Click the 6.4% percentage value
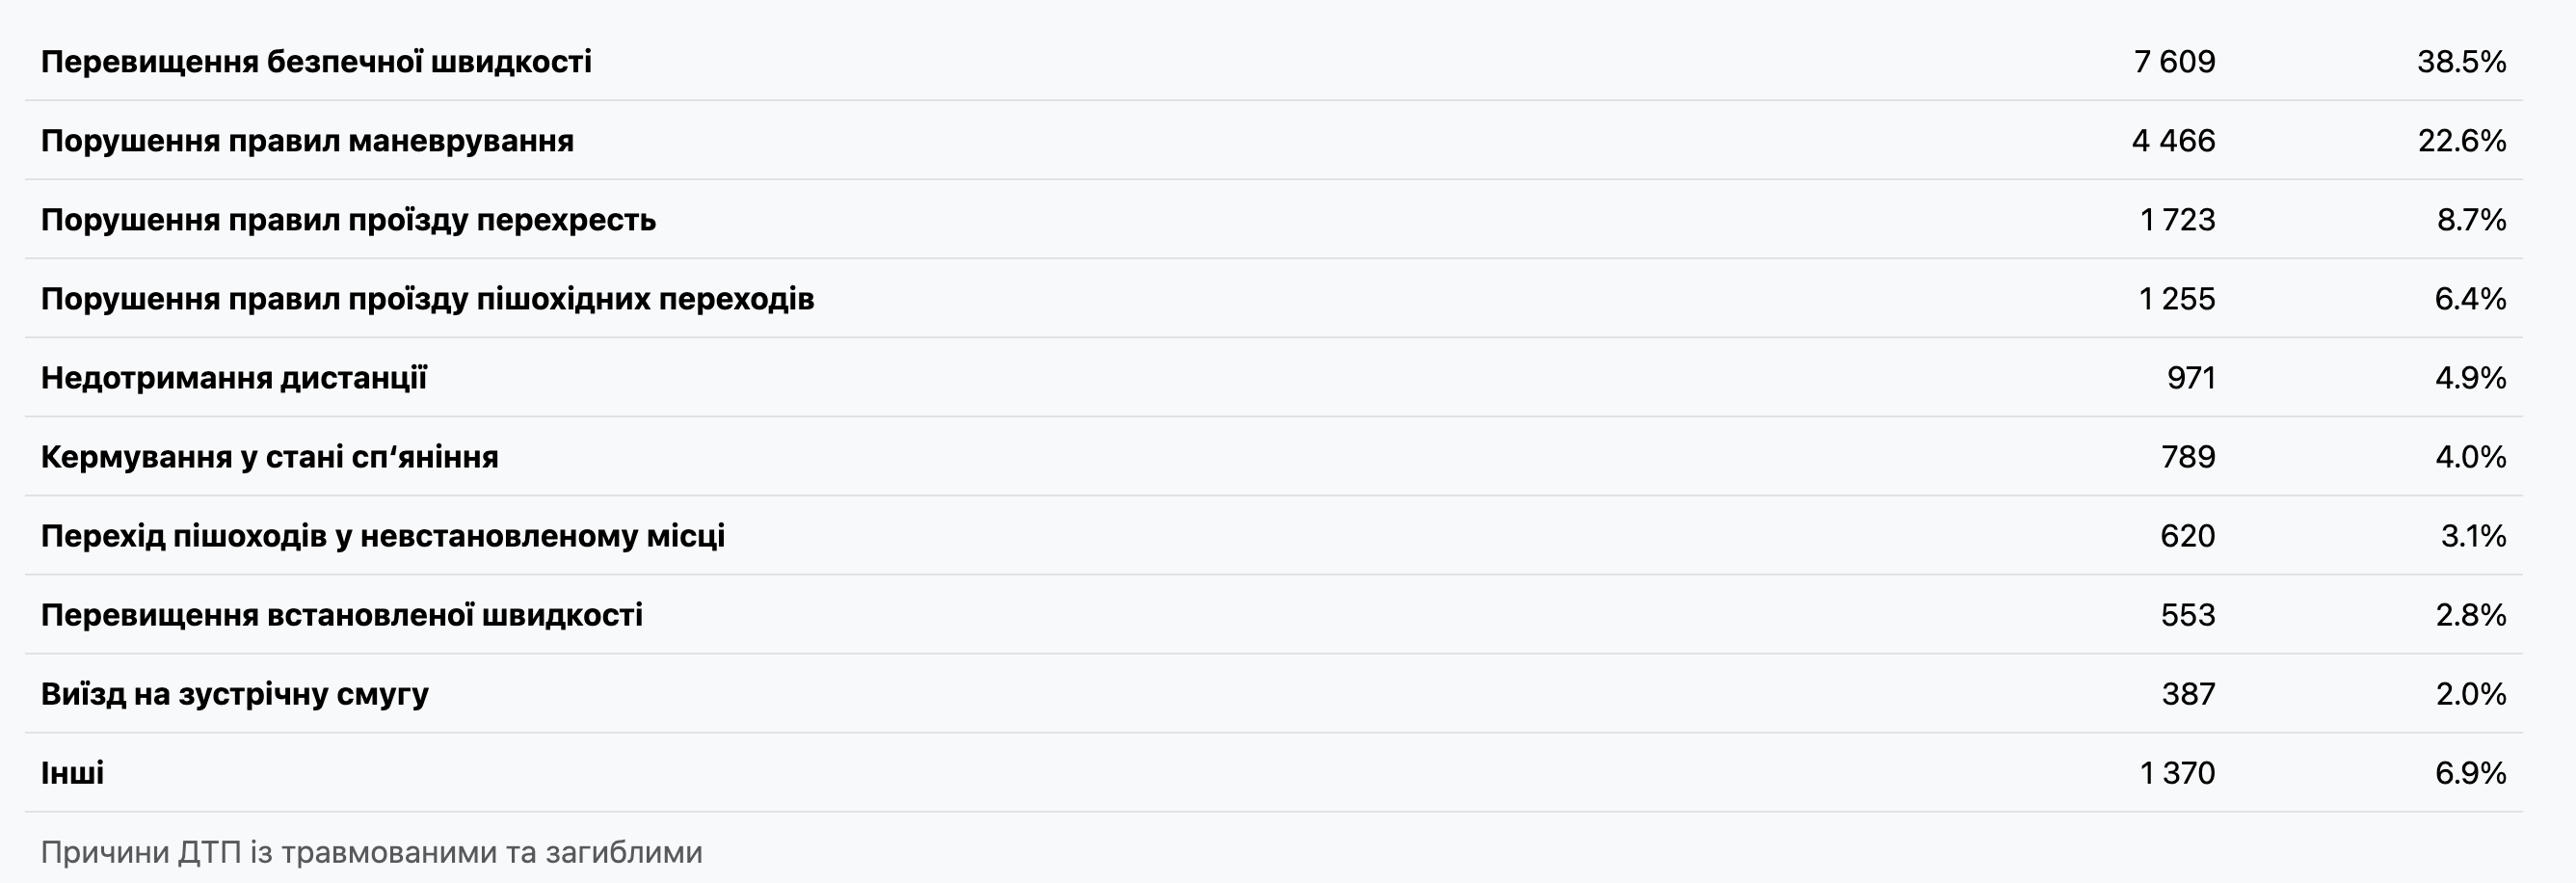Viewport: 2576px width, 883px height. pyautogui.click(x=2469, y=299)
